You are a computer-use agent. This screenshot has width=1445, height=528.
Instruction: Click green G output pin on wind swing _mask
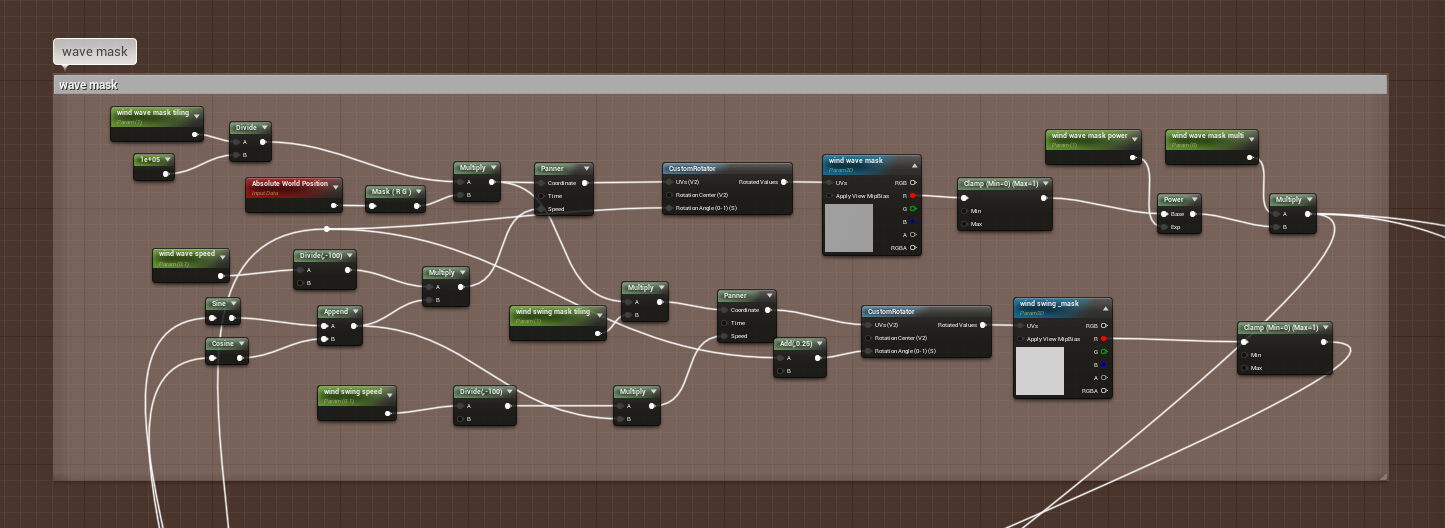point(1103,352)
